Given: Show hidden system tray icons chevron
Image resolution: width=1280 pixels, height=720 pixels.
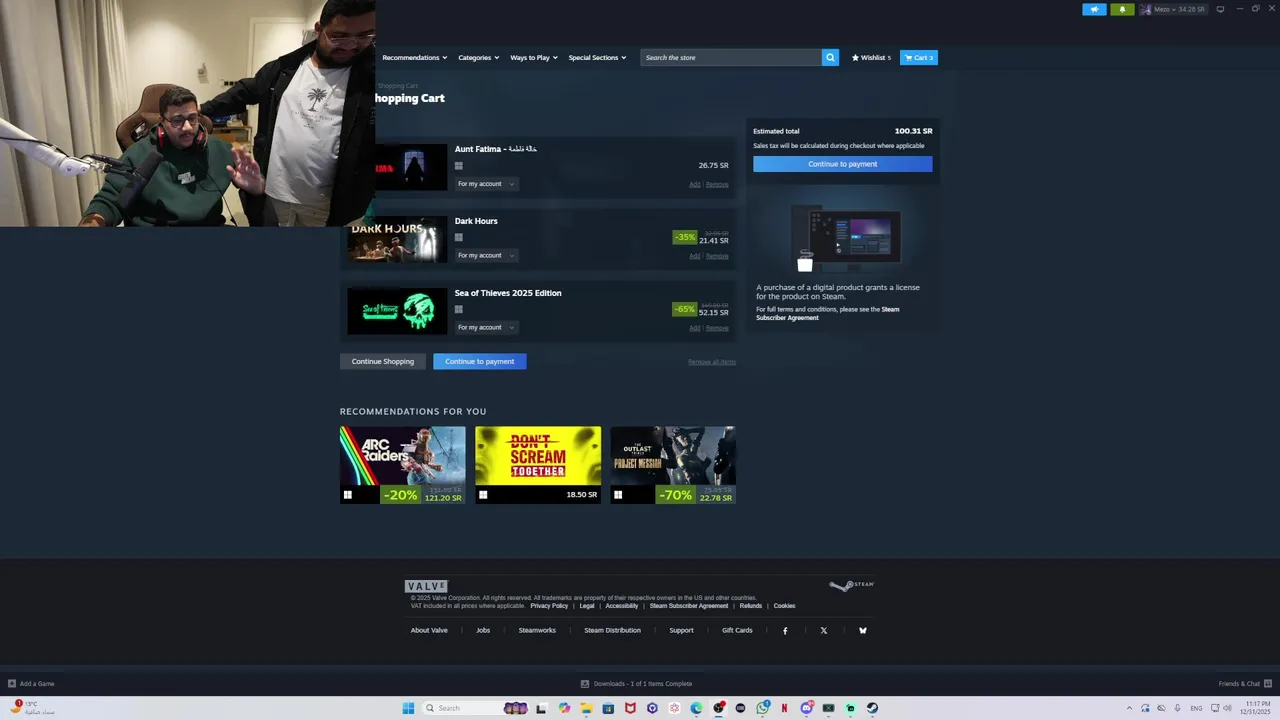Looking at the screenshot, I should [1129, 708].
